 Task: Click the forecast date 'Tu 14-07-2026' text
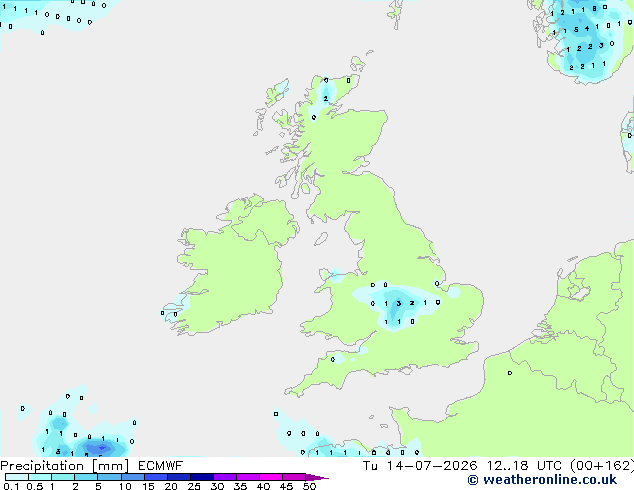click(x=420, y=466)
